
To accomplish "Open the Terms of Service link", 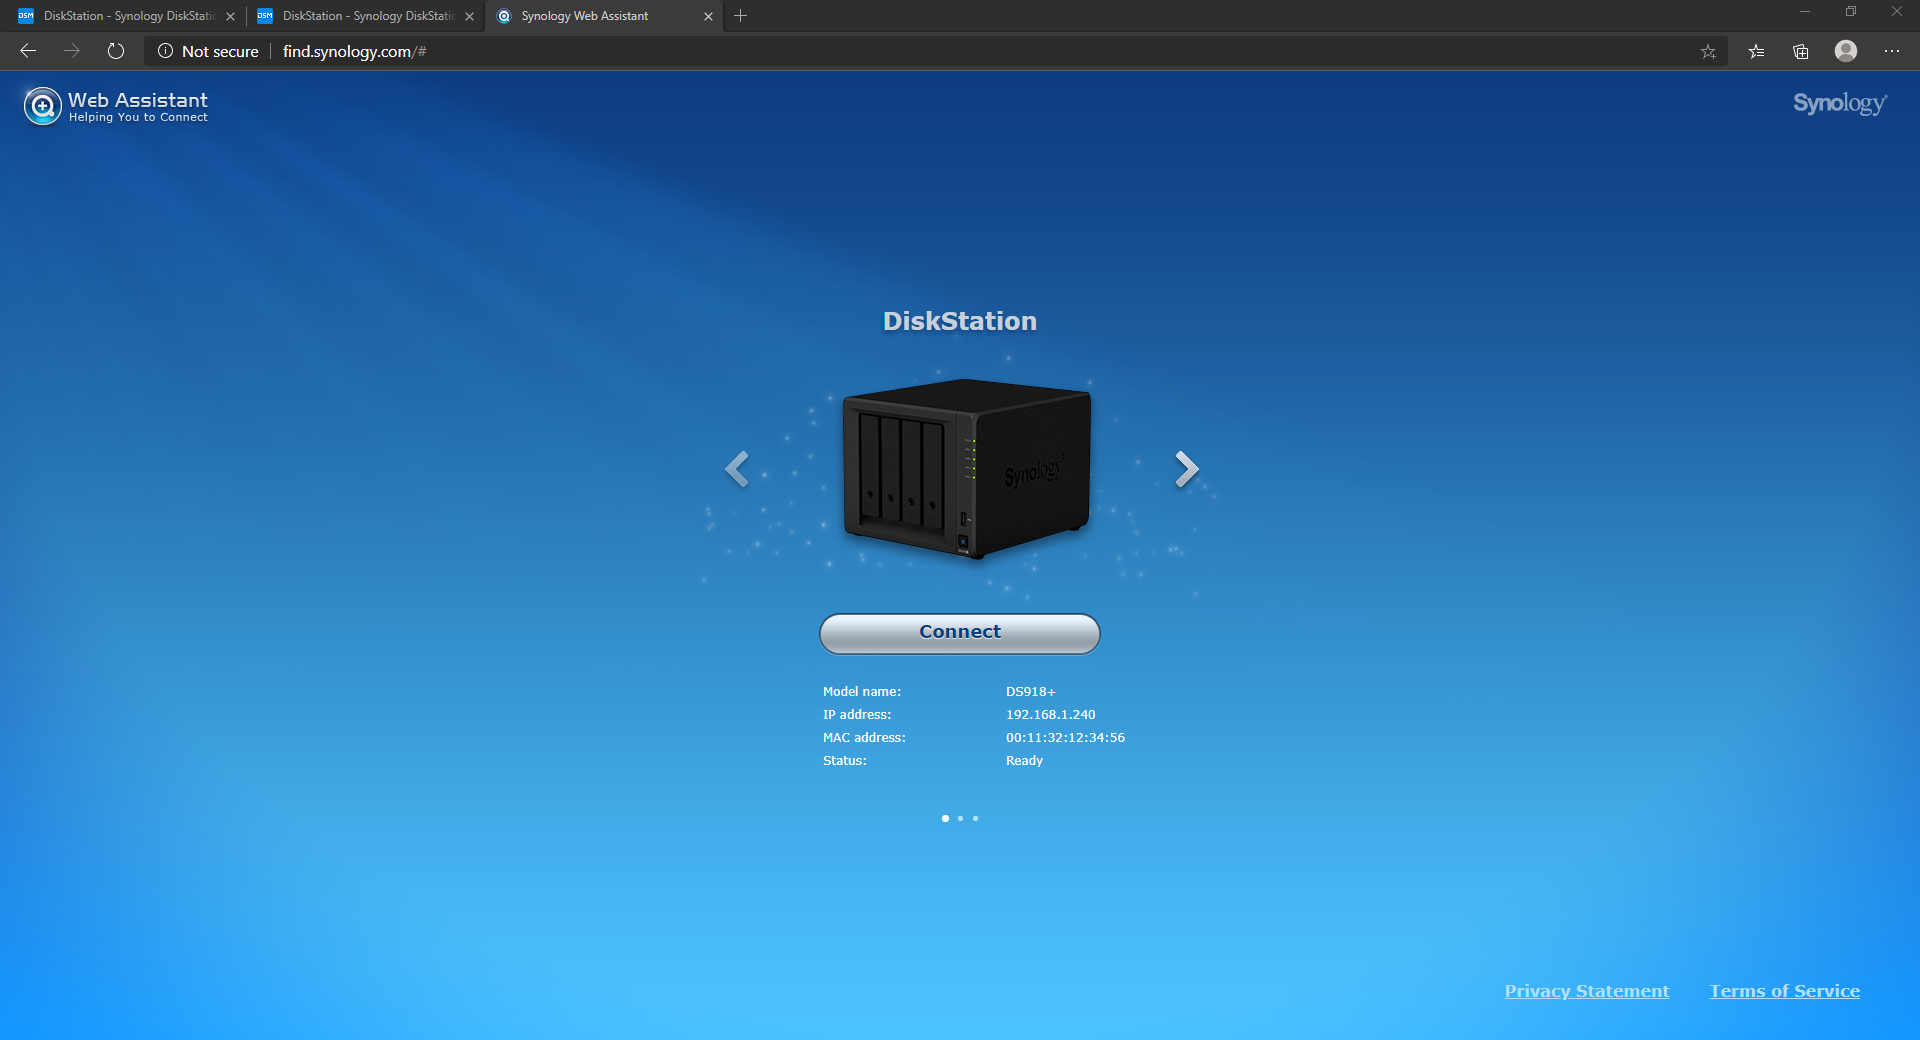I will 1784,991.
